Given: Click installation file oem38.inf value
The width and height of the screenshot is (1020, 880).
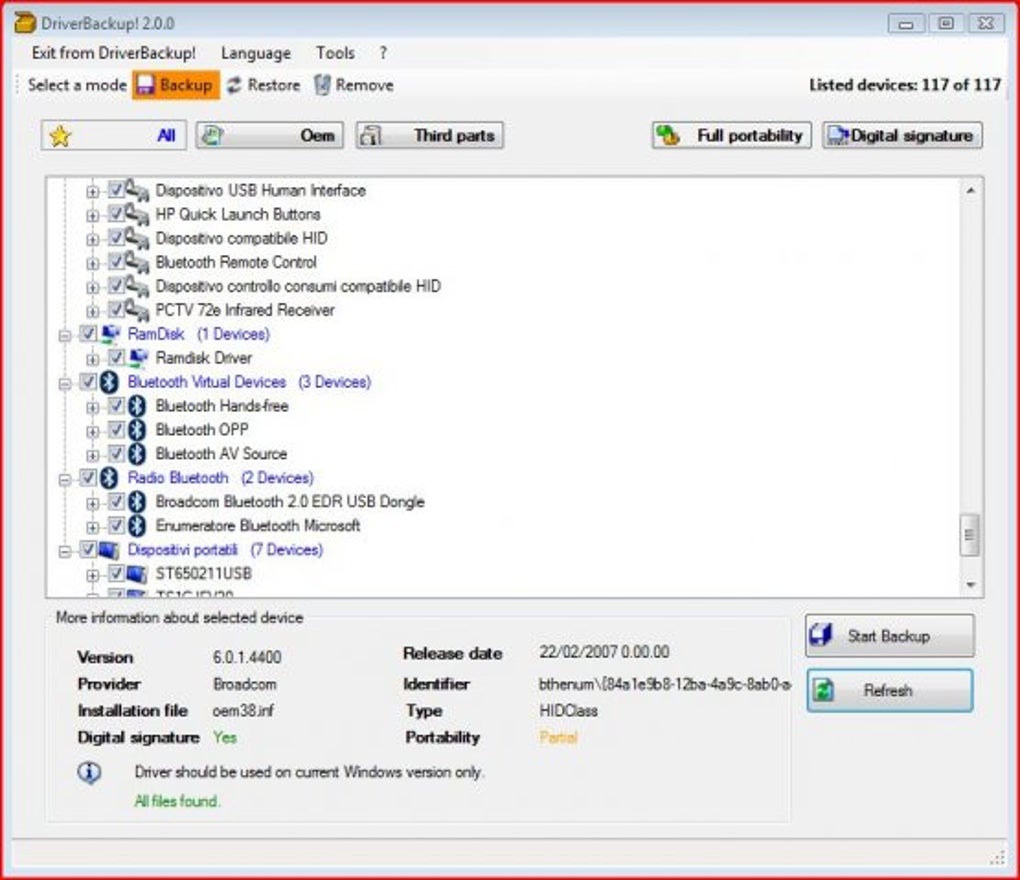Looking at the screenshot, I should pyautogui.click(x=243, y=710).
